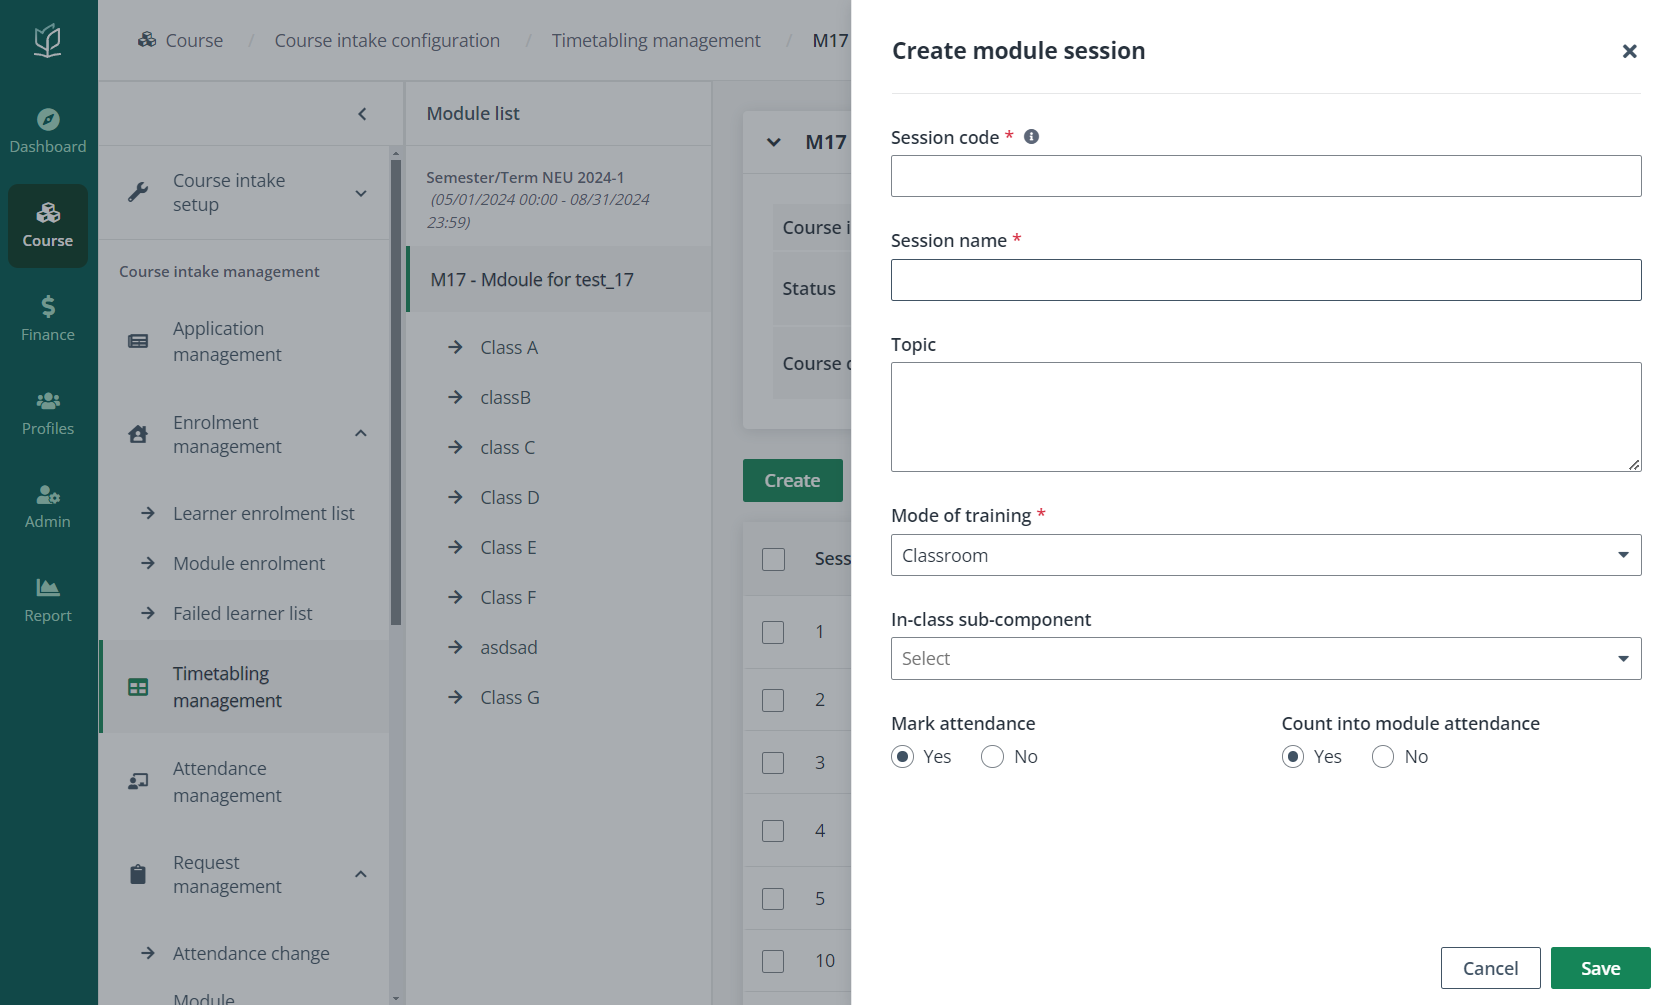Image resolution: width=1677 pixels, height=1005 pixels.
Task: Open Timetabling management menu item
Action: click(x=244, y=687)
